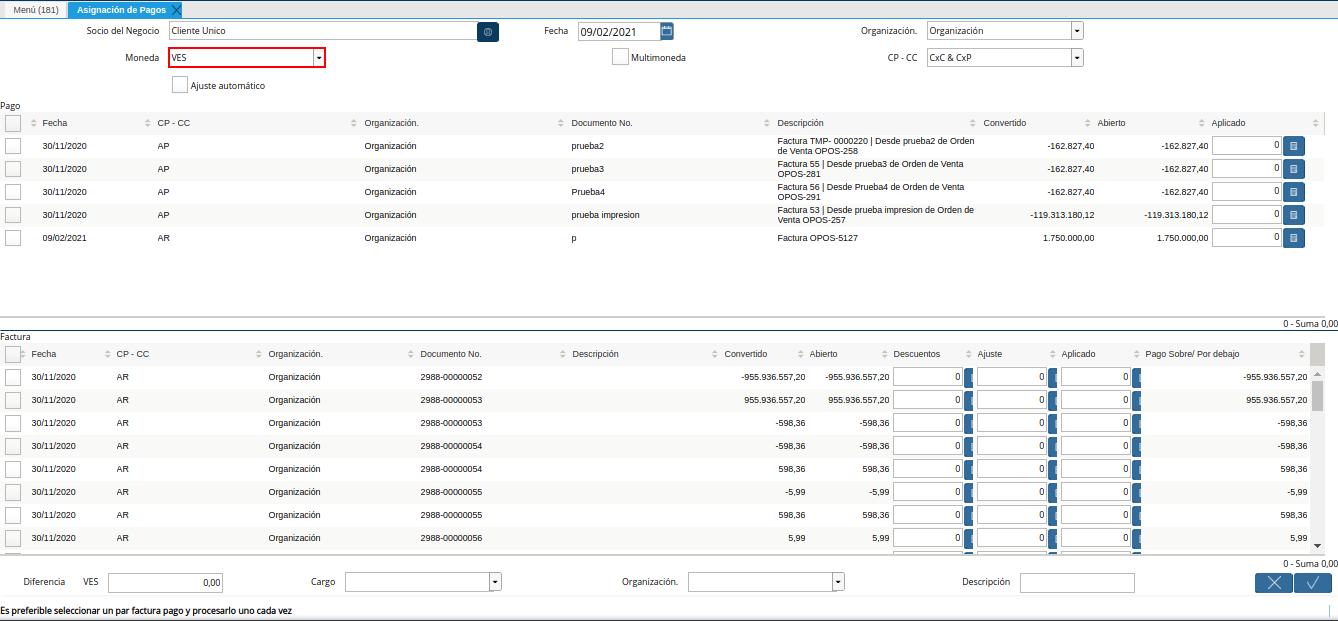Screen dimensions: 1338x621
Task: Click calculator icon in Prueba4 payment row
Action: tap(1293, 192)
